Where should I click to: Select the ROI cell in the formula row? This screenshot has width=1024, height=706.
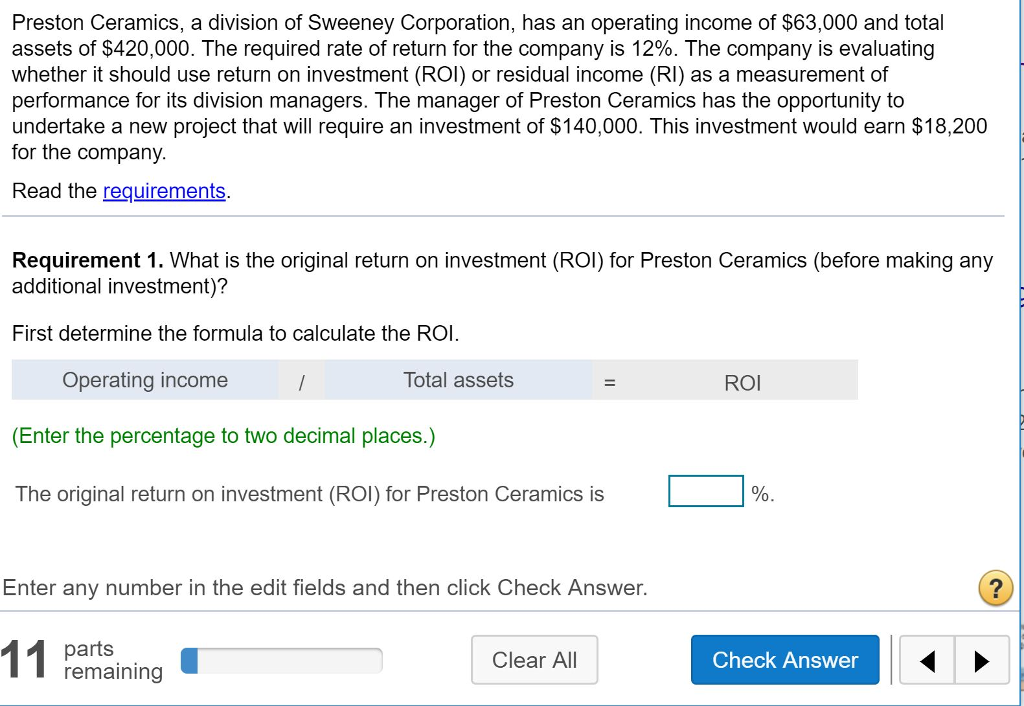pos(744,383)
